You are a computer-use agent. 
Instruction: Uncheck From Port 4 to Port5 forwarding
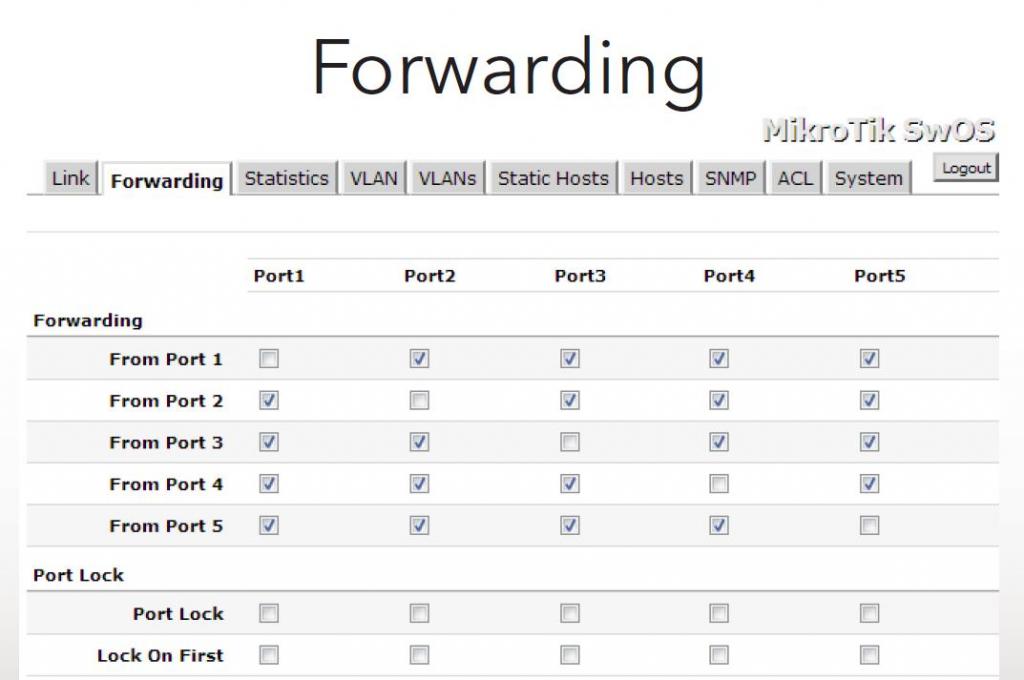(869, 484)
